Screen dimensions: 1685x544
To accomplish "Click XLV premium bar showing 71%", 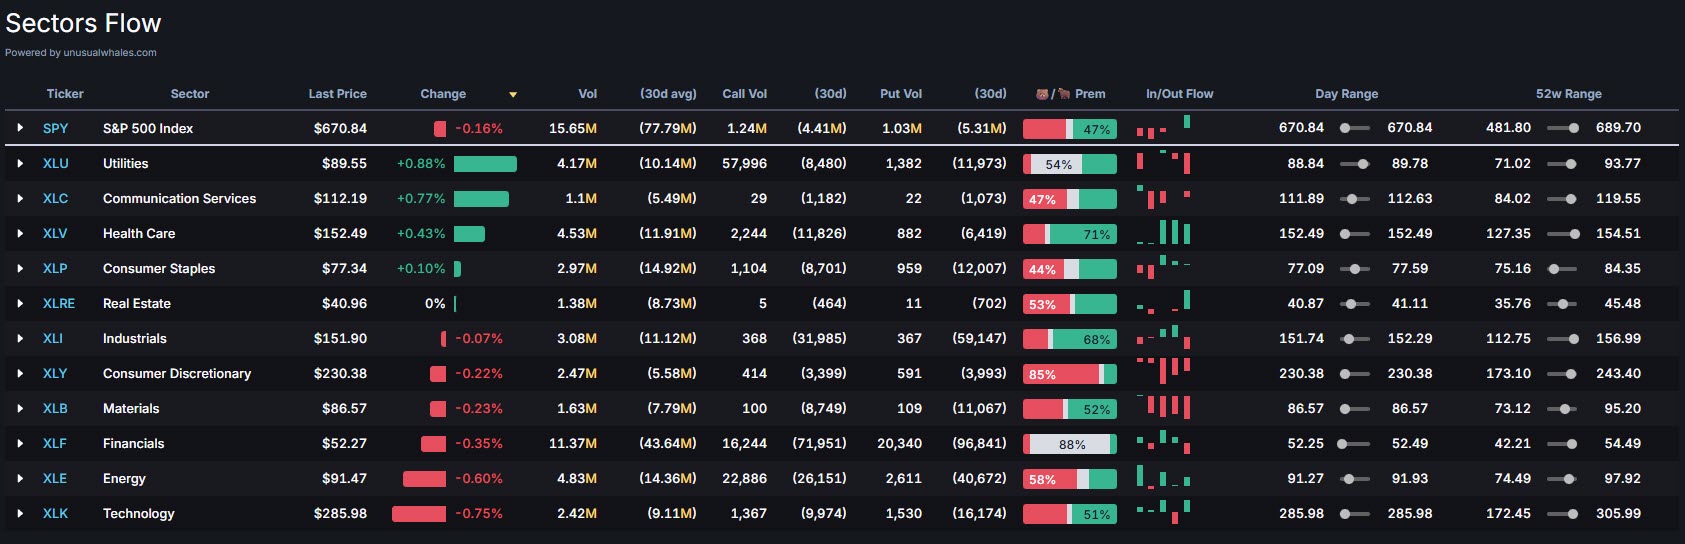I will (x=1070, y=234).
